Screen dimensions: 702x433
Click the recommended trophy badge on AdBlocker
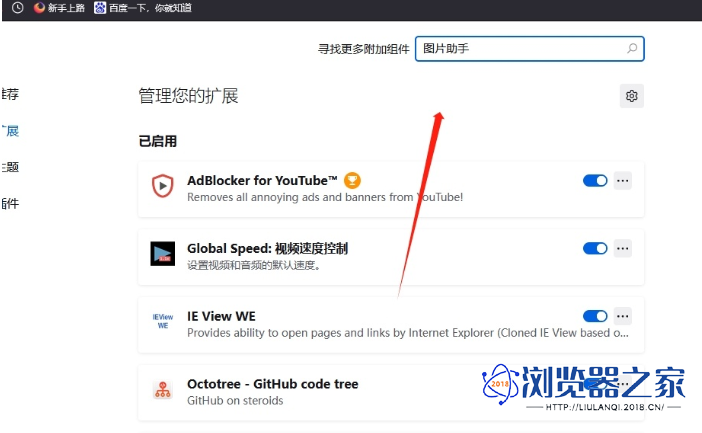(352, 180)
